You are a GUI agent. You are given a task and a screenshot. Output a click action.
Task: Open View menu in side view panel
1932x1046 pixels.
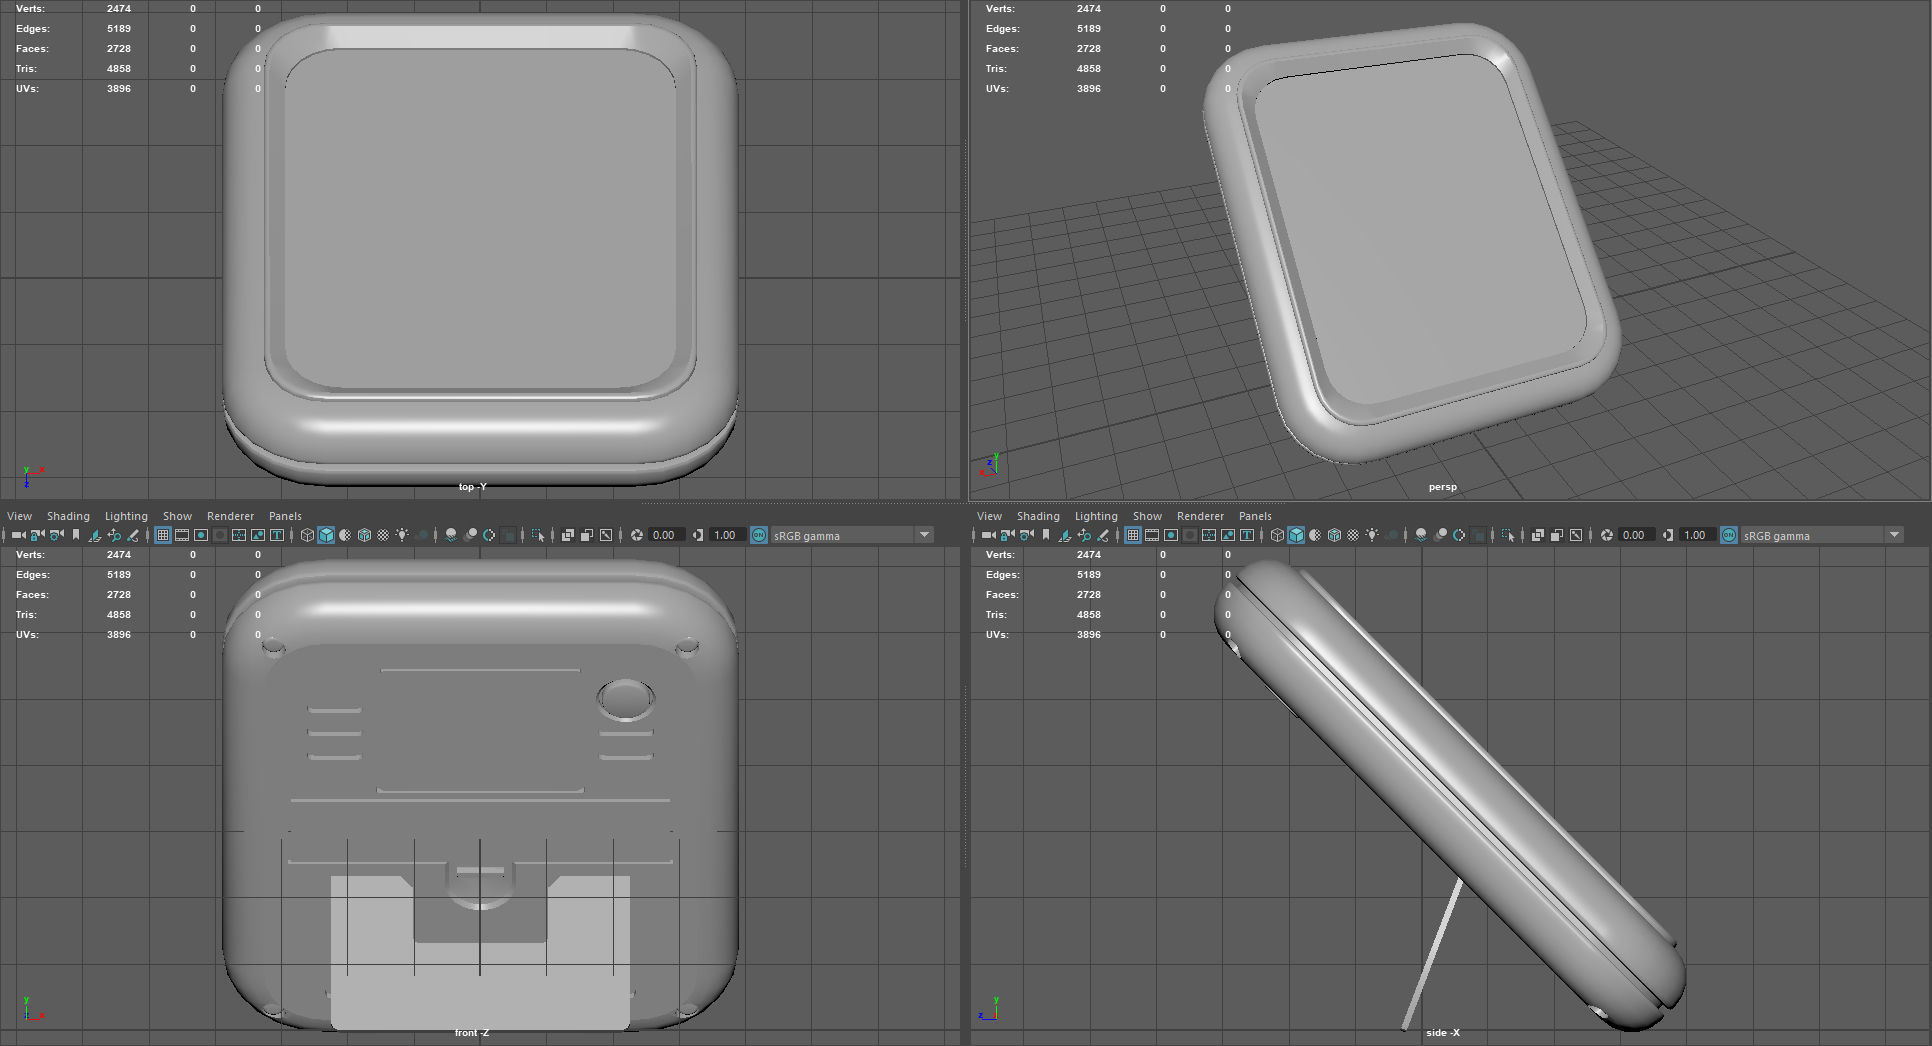coord(989,516)
